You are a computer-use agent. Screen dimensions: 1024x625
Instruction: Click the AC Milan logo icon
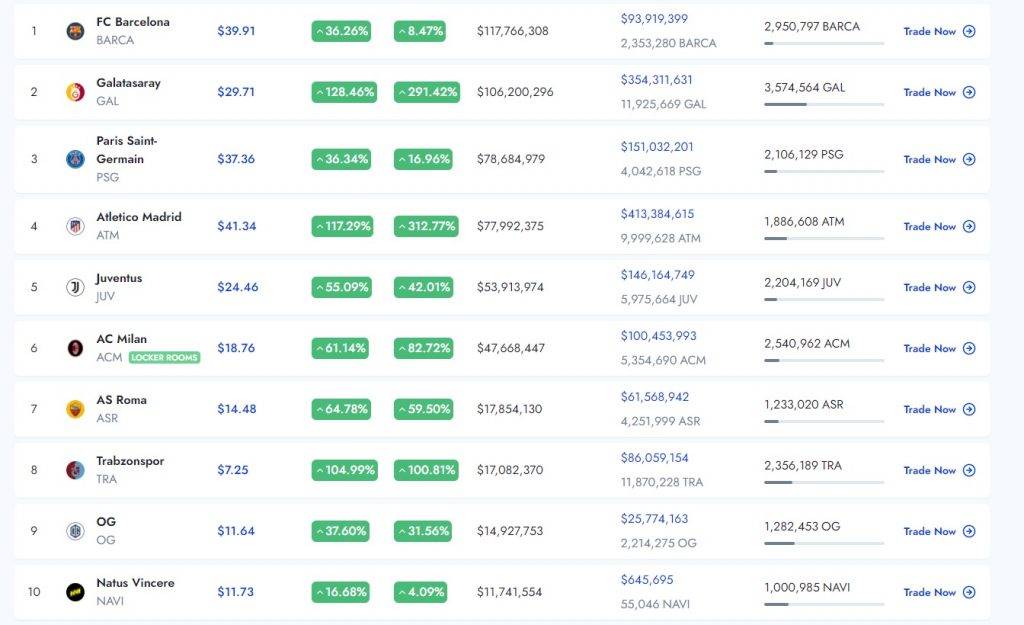(75, 348)
